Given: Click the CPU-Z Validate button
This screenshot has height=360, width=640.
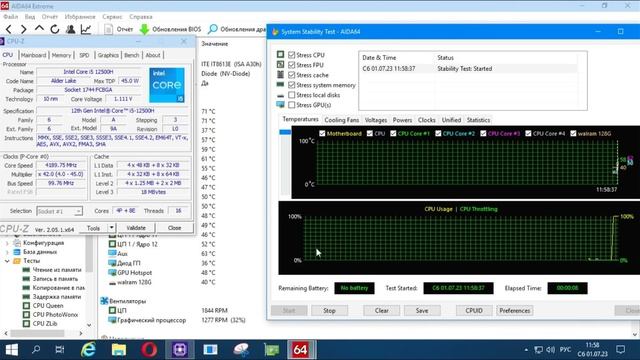Looking at the screenshot, I should [136, 228].
